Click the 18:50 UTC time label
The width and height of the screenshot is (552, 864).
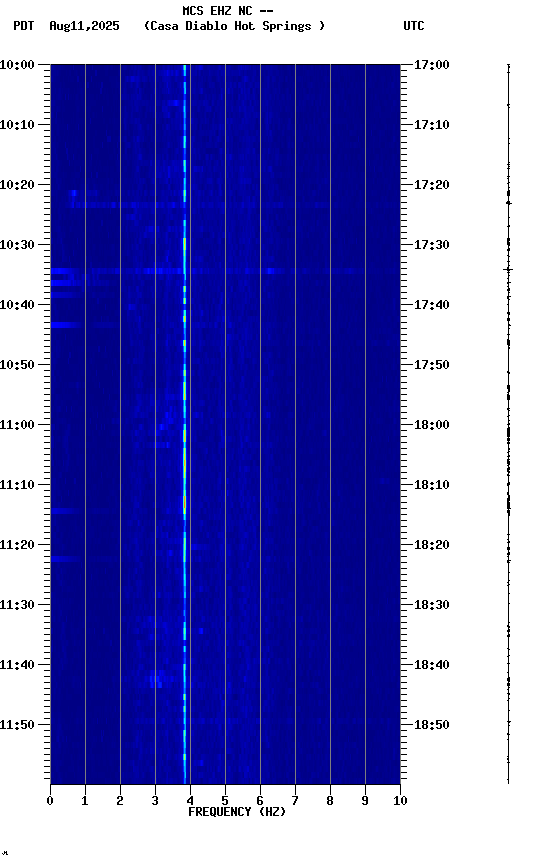[432, 725]
